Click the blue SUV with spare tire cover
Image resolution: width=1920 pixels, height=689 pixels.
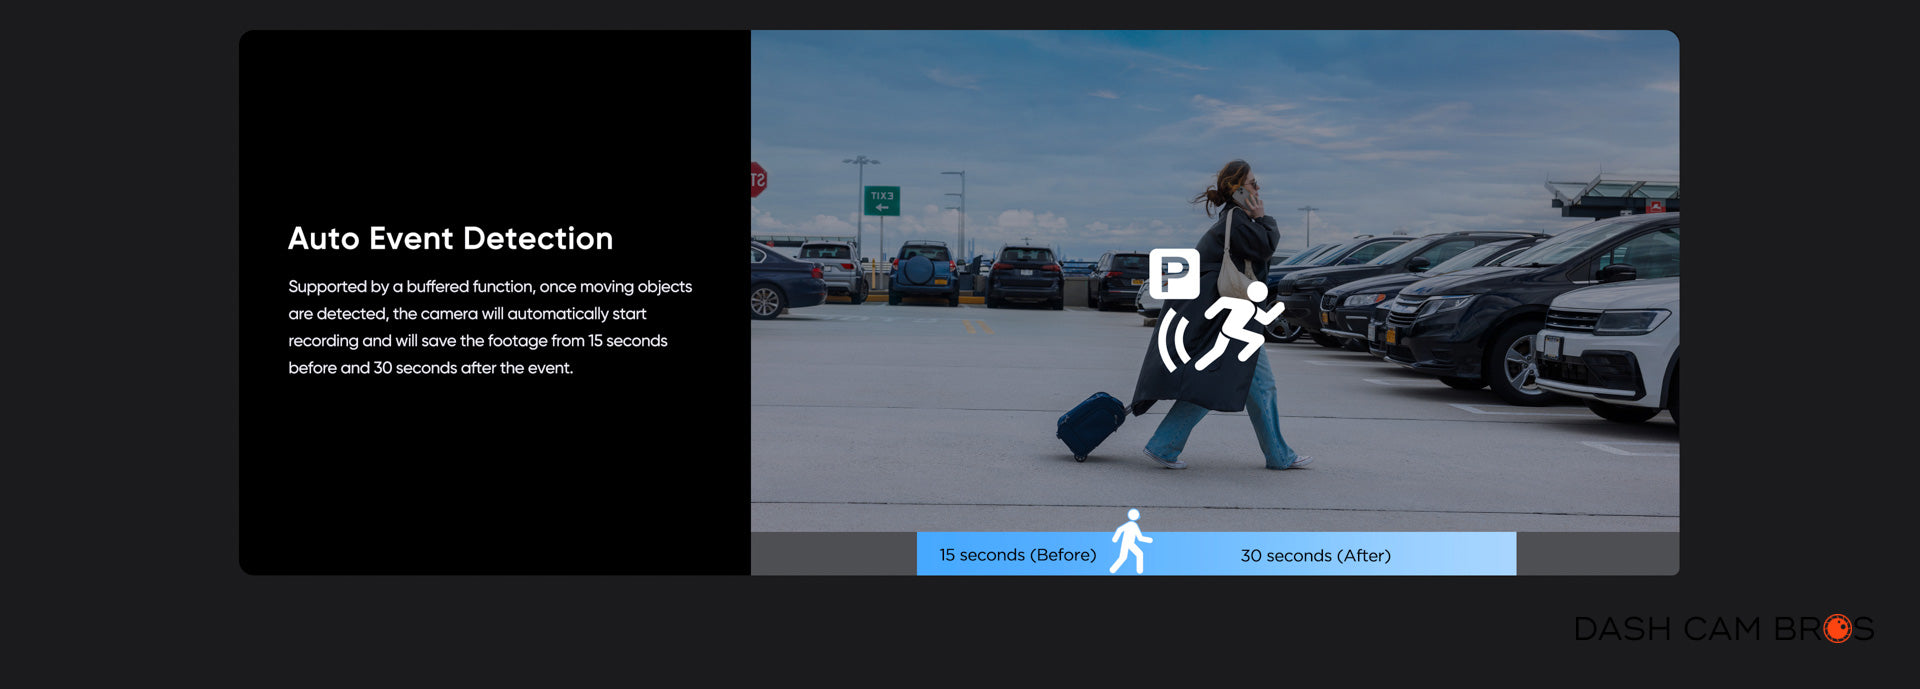tap(922, 272)
